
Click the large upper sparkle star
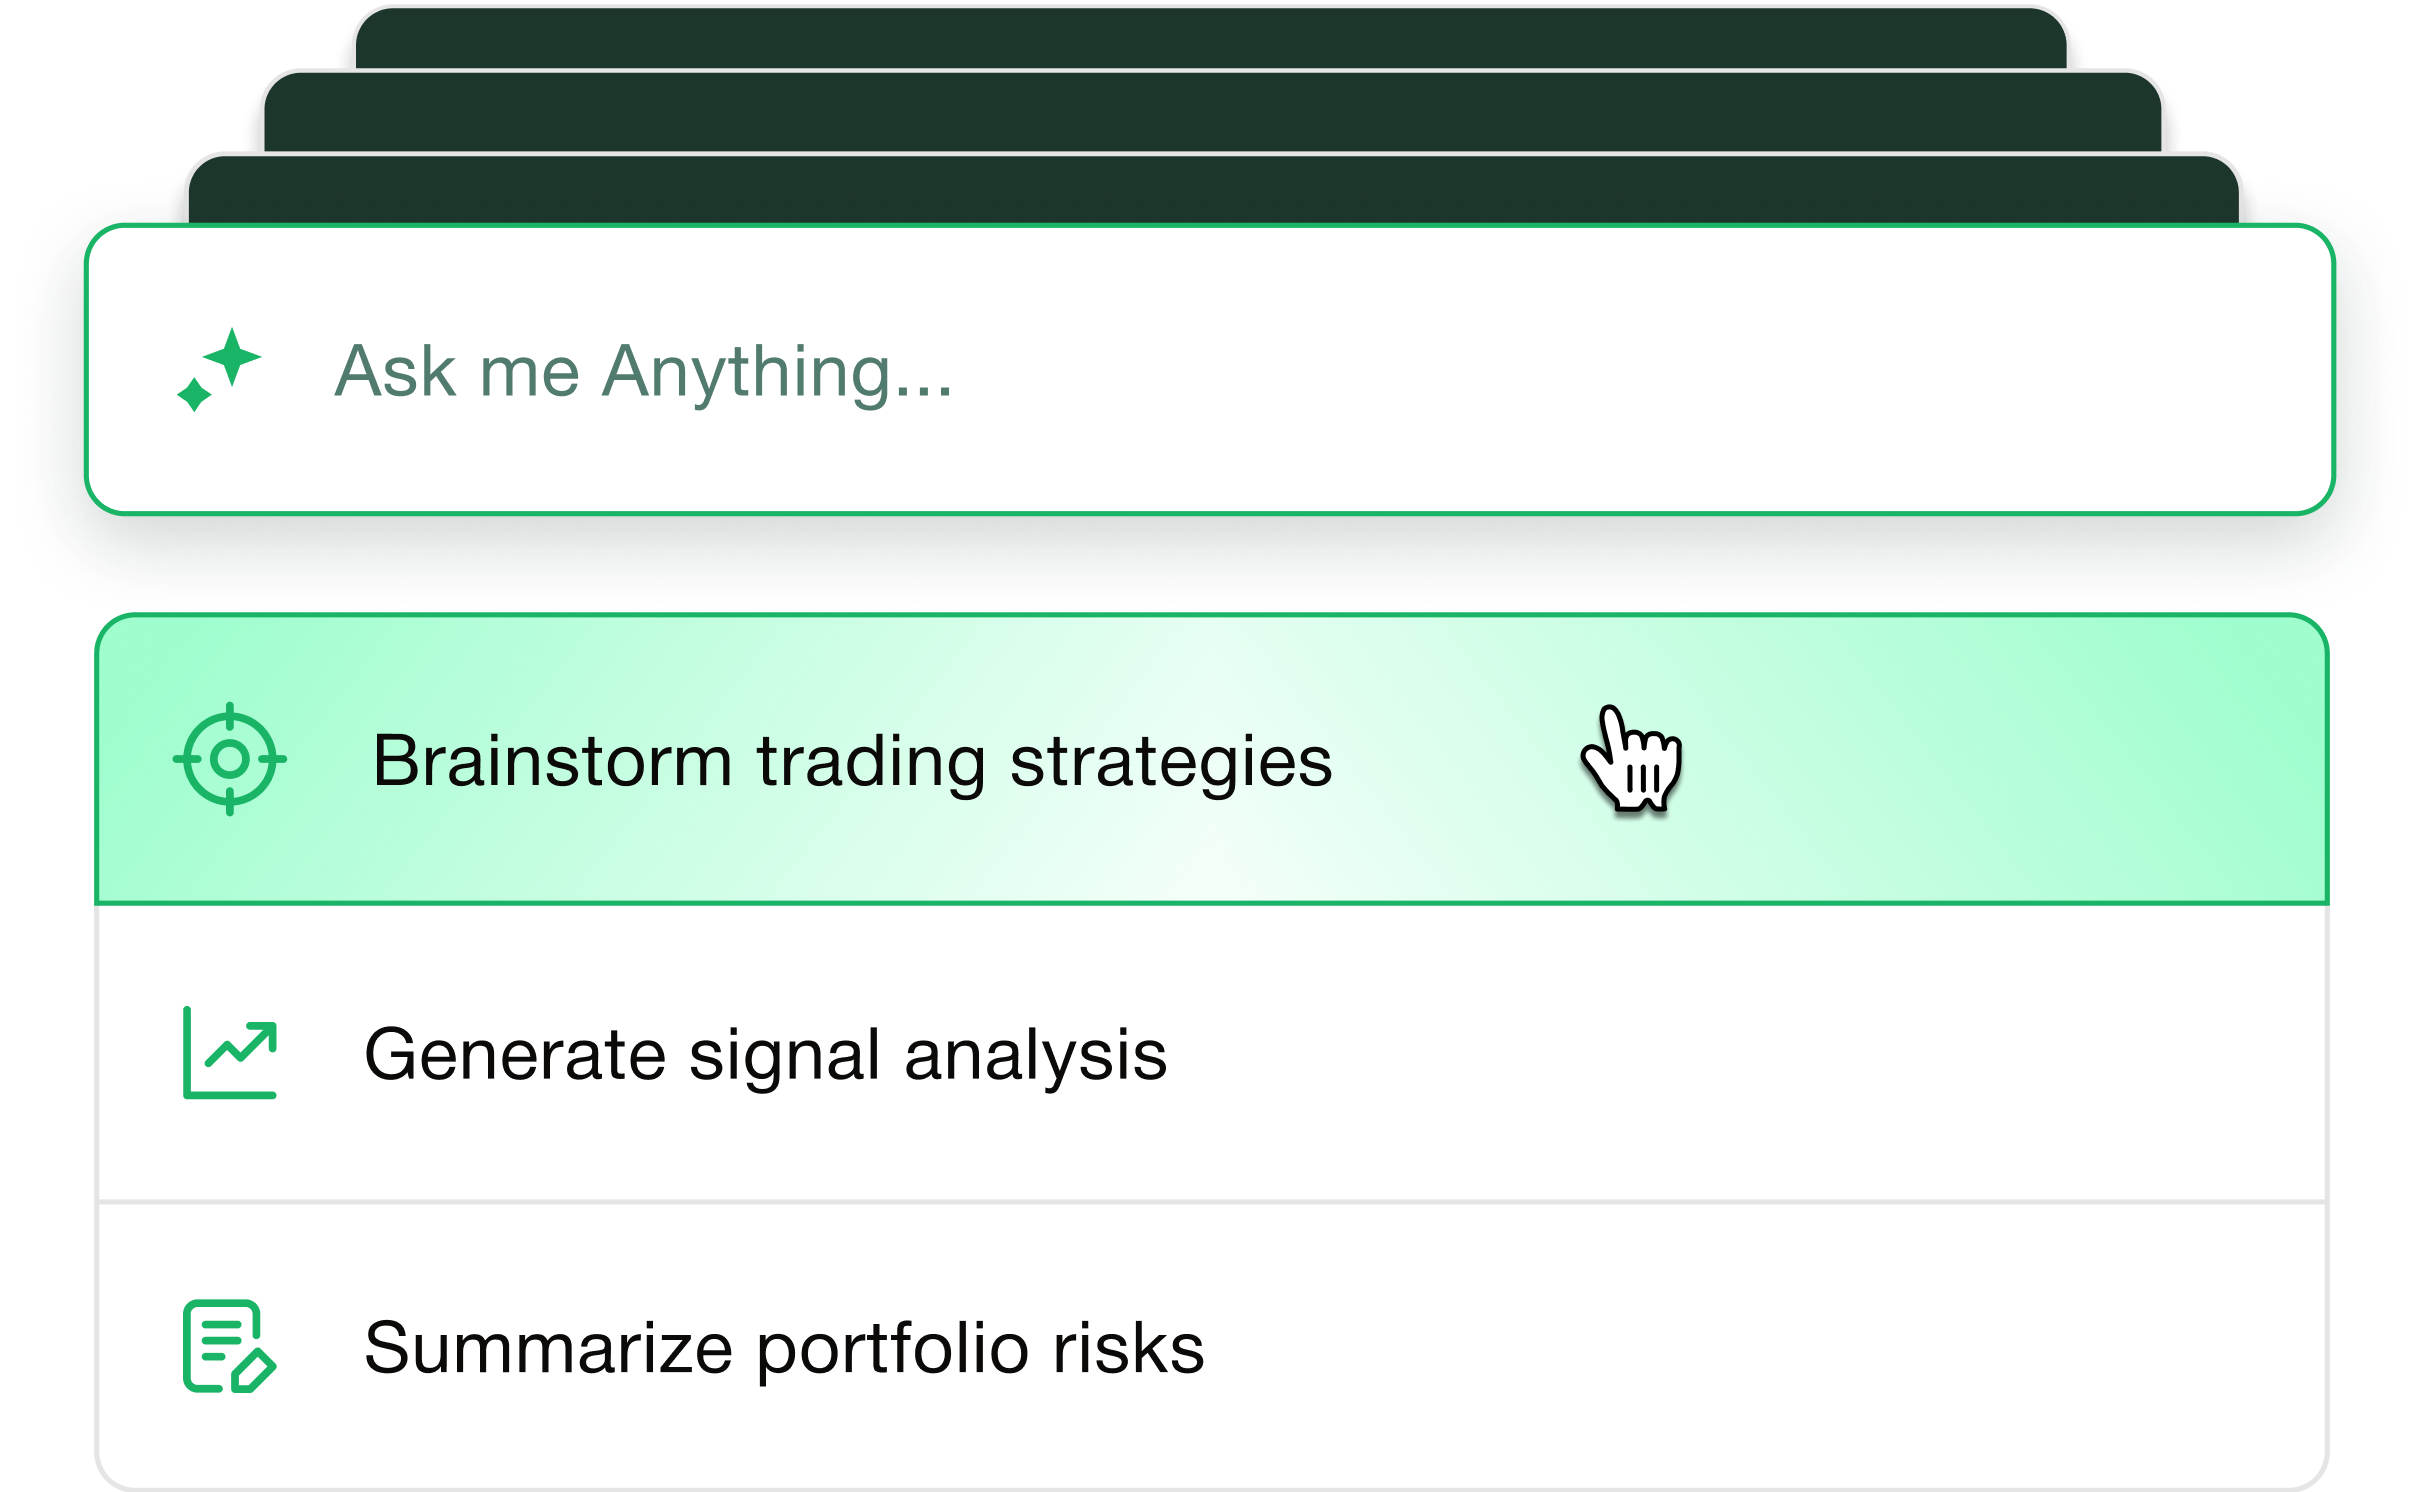(x=234, y=355)
